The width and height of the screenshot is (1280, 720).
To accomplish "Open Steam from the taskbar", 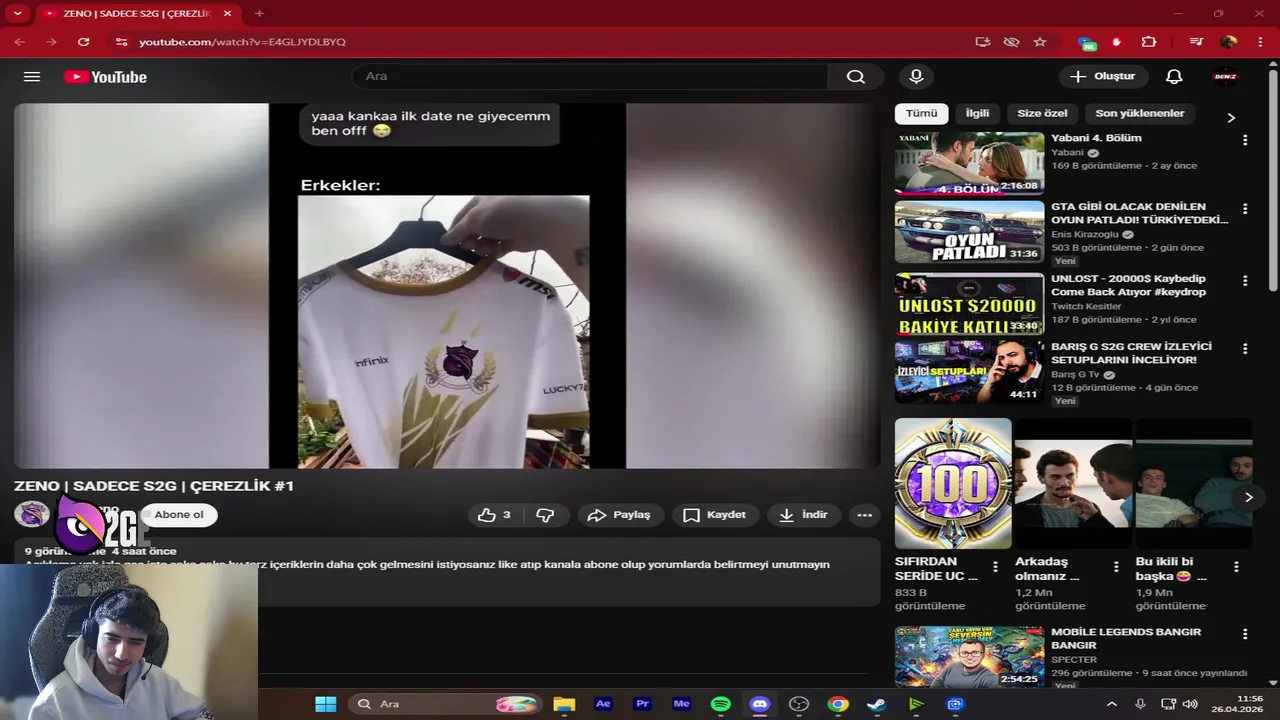I will [876, 704].
